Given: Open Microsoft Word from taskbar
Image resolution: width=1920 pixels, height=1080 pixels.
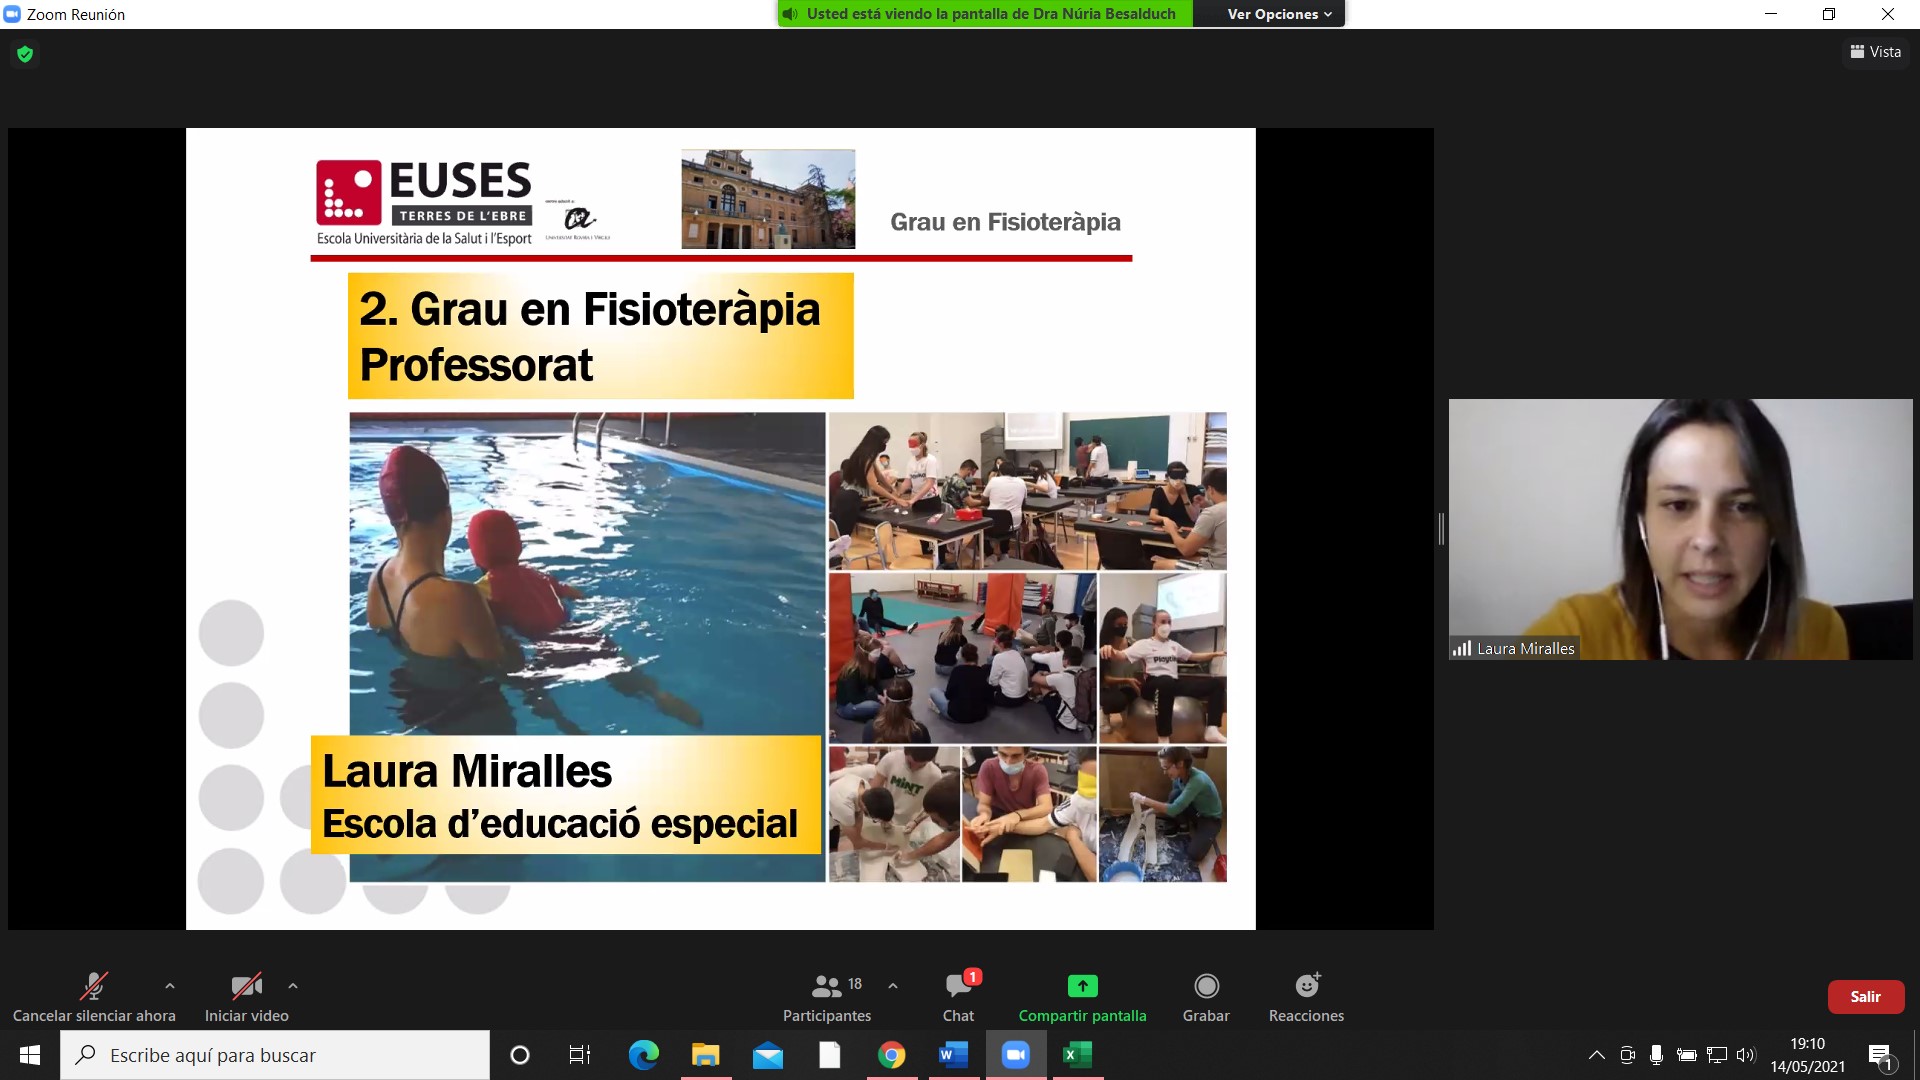Looking at the screenshot, I should pos(953,1055).
